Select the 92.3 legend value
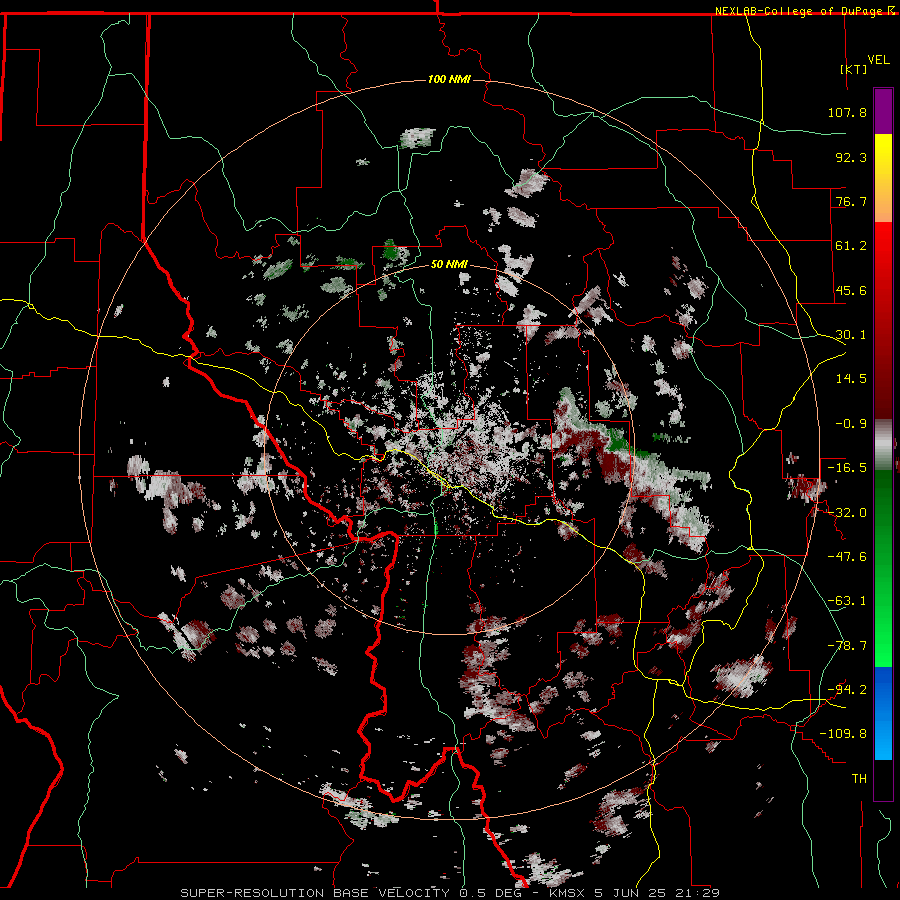 tap(851, 157)
